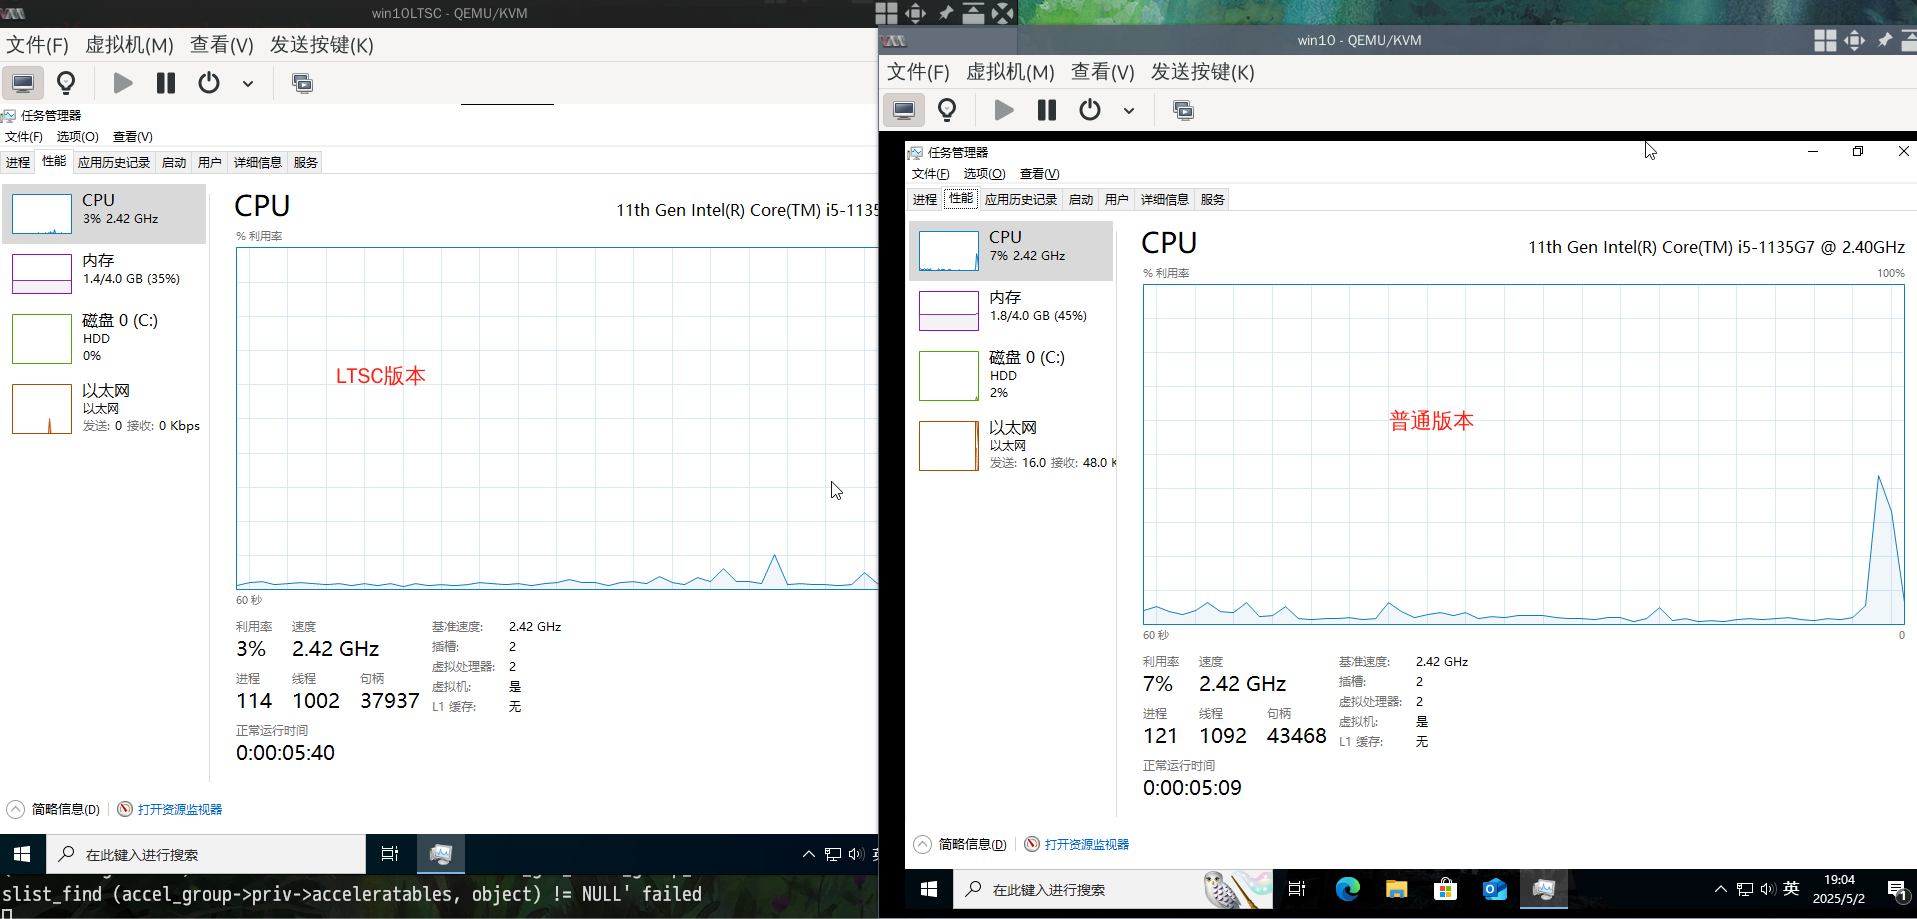Screen dimensions: 1917x919
Task: Power off the win10 virtual machine
Action: coord(1089,110)
